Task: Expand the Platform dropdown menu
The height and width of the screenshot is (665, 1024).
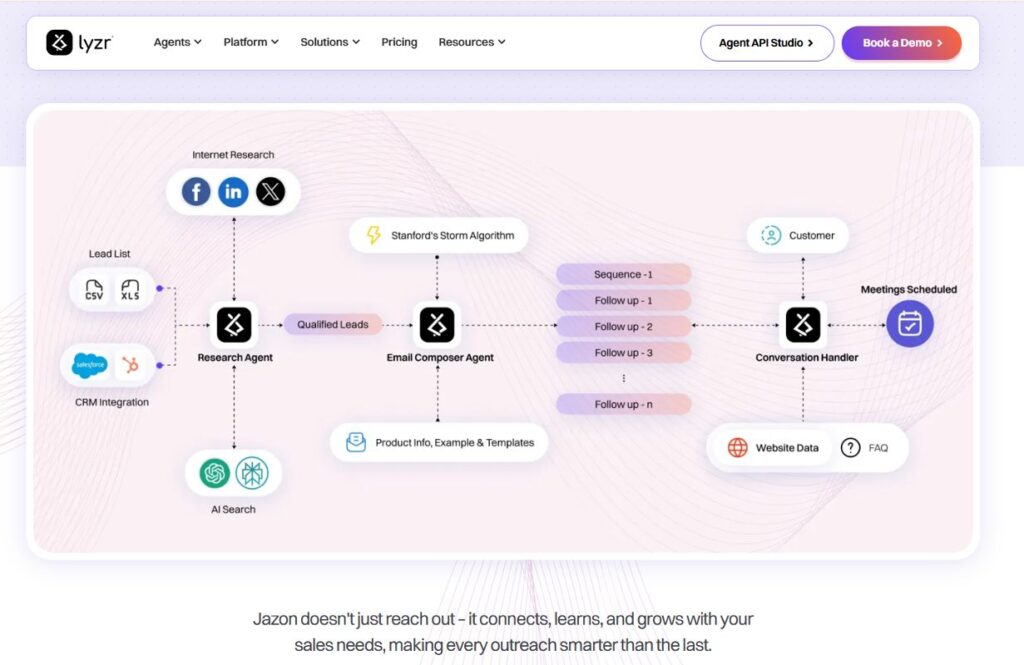Action: click(x=251, y=42)
